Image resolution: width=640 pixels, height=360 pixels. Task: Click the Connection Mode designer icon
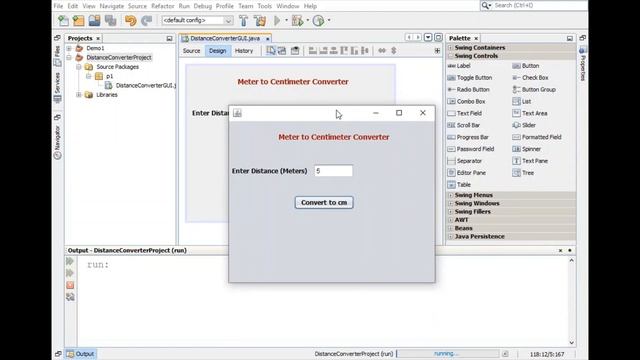(x=282, y=51)
